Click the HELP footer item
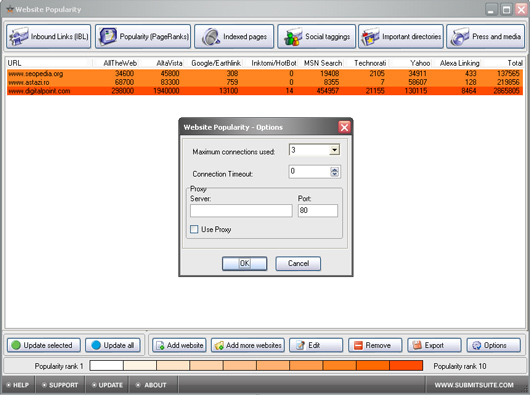530x395 pixels. tap(18, 385)
